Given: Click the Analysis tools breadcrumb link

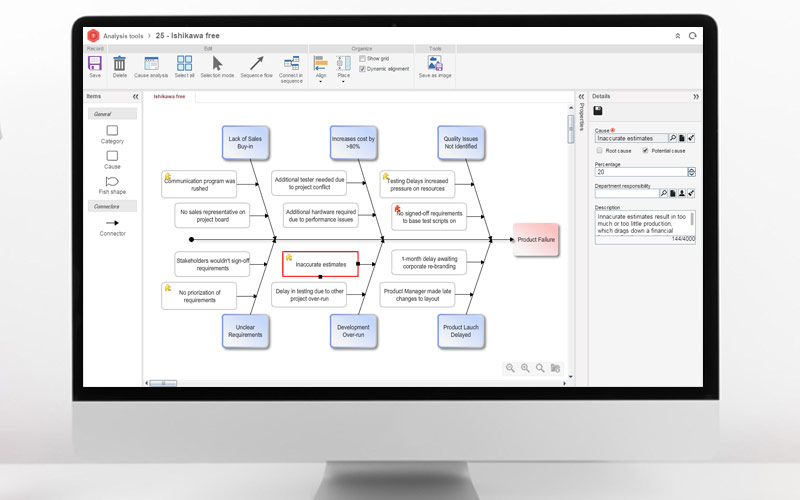Looking at the screenshot, I should pos(125,36).
